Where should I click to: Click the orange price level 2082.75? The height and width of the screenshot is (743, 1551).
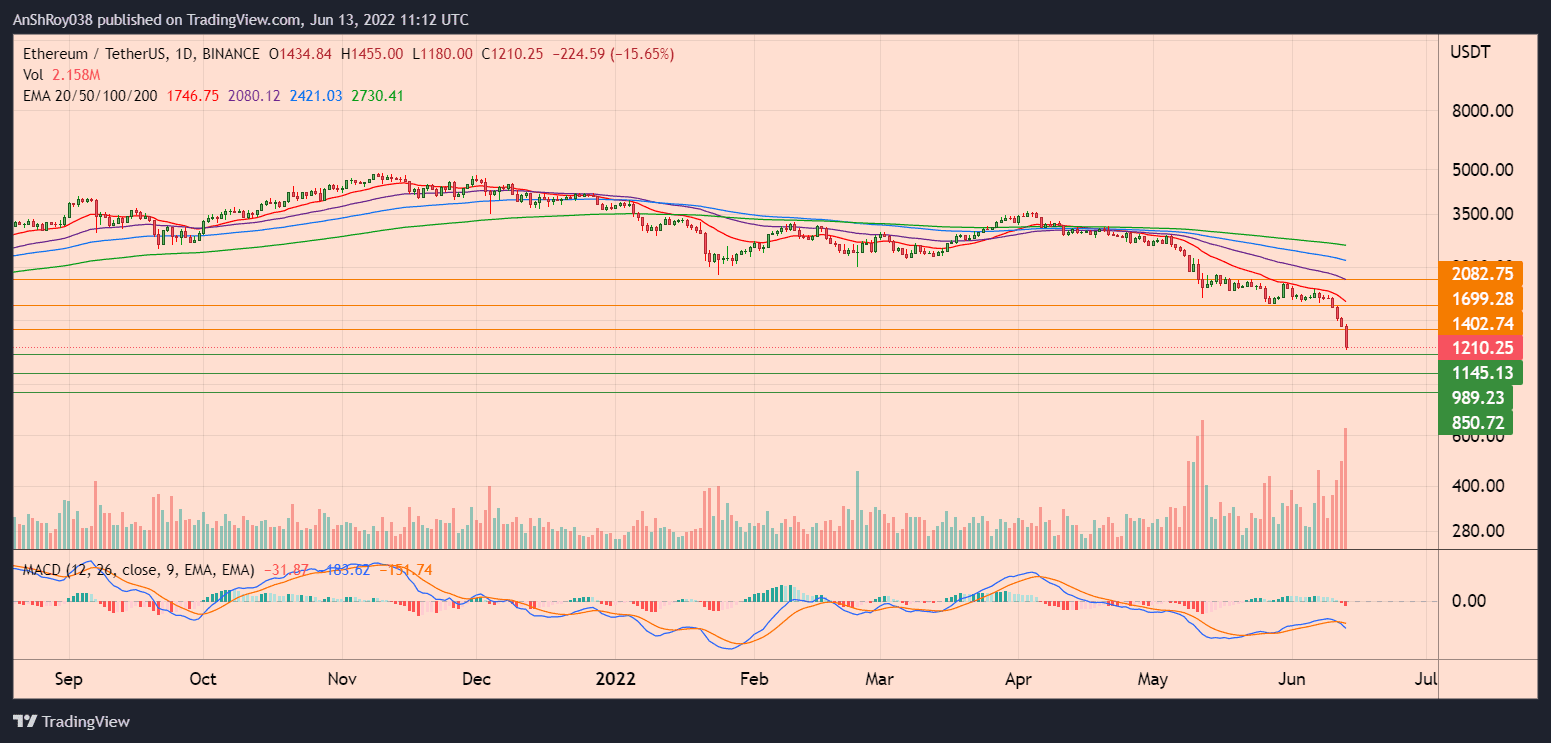pos(1481,273)
